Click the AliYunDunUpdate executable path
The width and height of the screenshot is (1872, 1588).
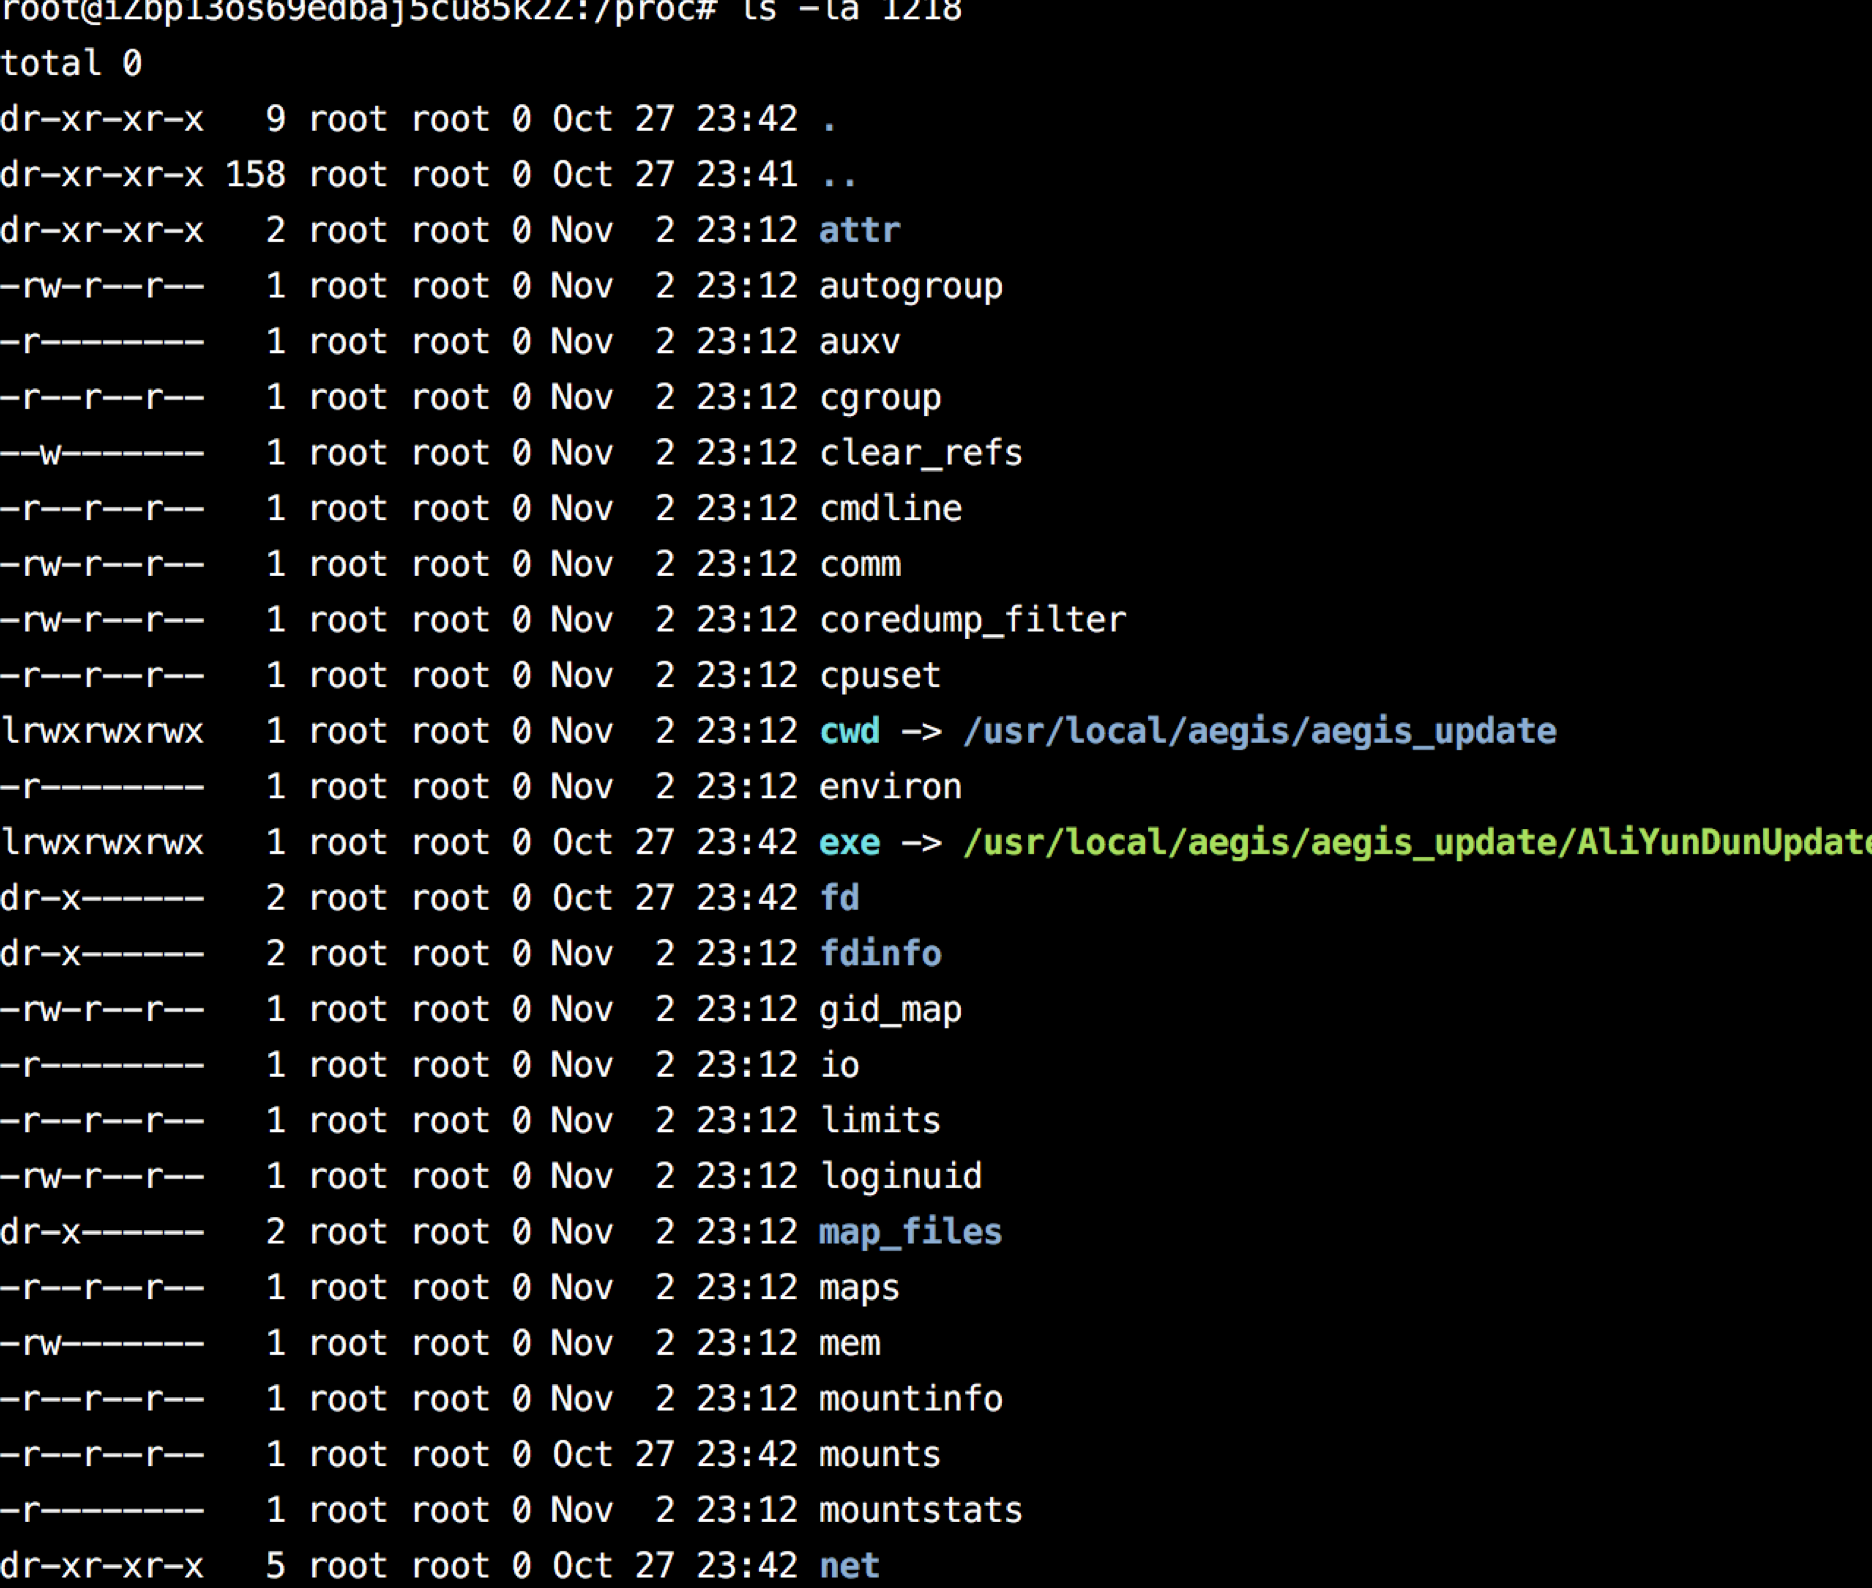[x=1415, y=842]
